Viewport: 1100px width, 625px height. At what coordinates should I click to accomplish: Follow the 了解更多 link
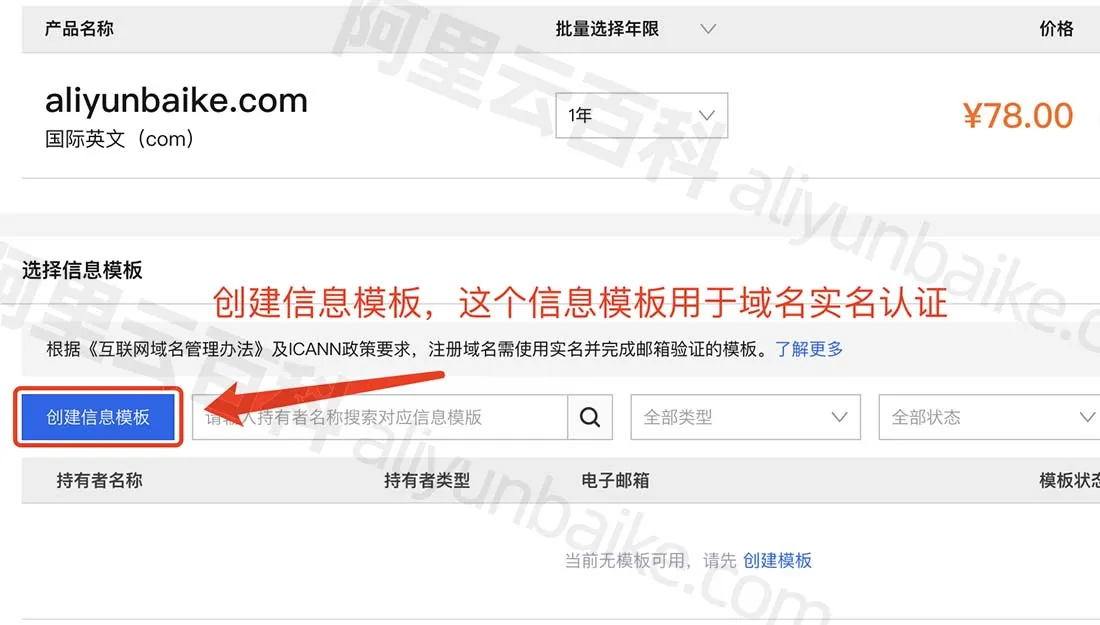tap(809, 349)
